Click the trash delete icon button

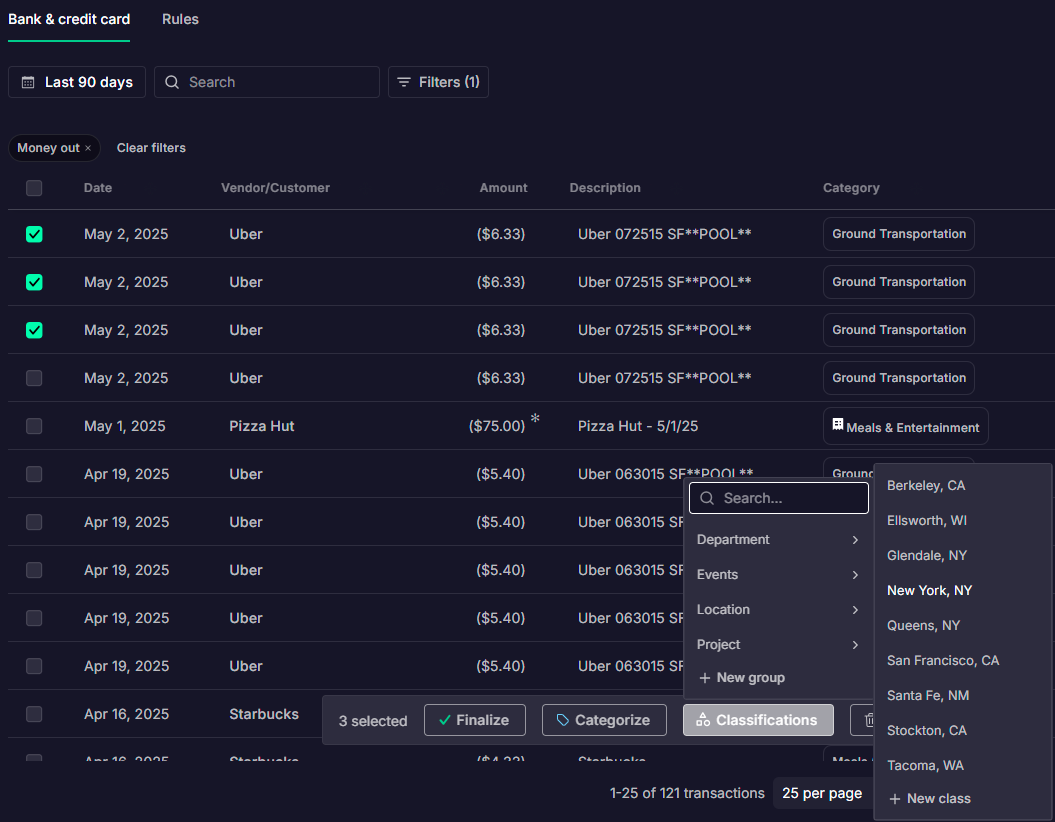864,720
